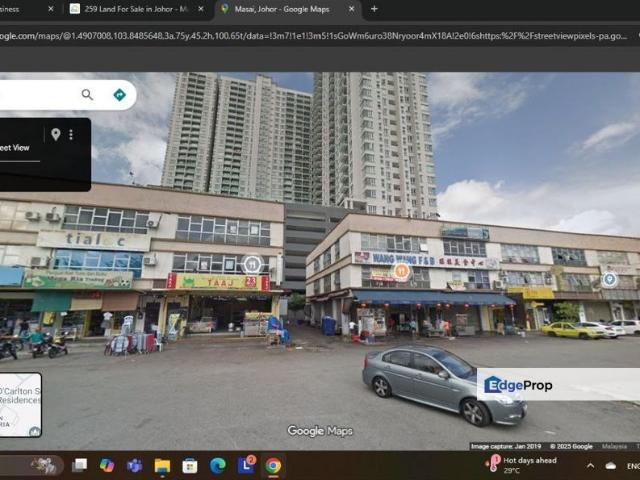Click the orange restaurant marker on Wang Wing F&B
Viewport: 640px width, 480px height.
tap(402, 271)
